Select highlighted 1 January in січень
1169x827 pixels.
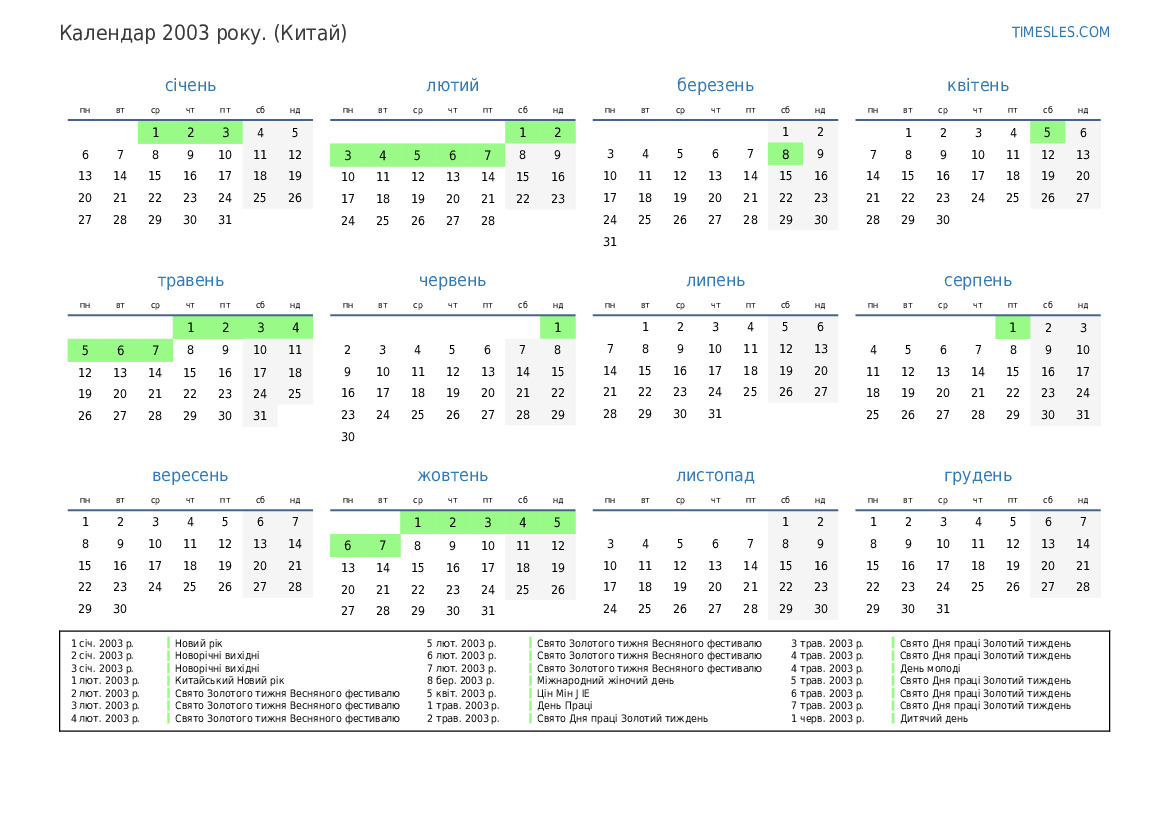click(x=155, y=133)
